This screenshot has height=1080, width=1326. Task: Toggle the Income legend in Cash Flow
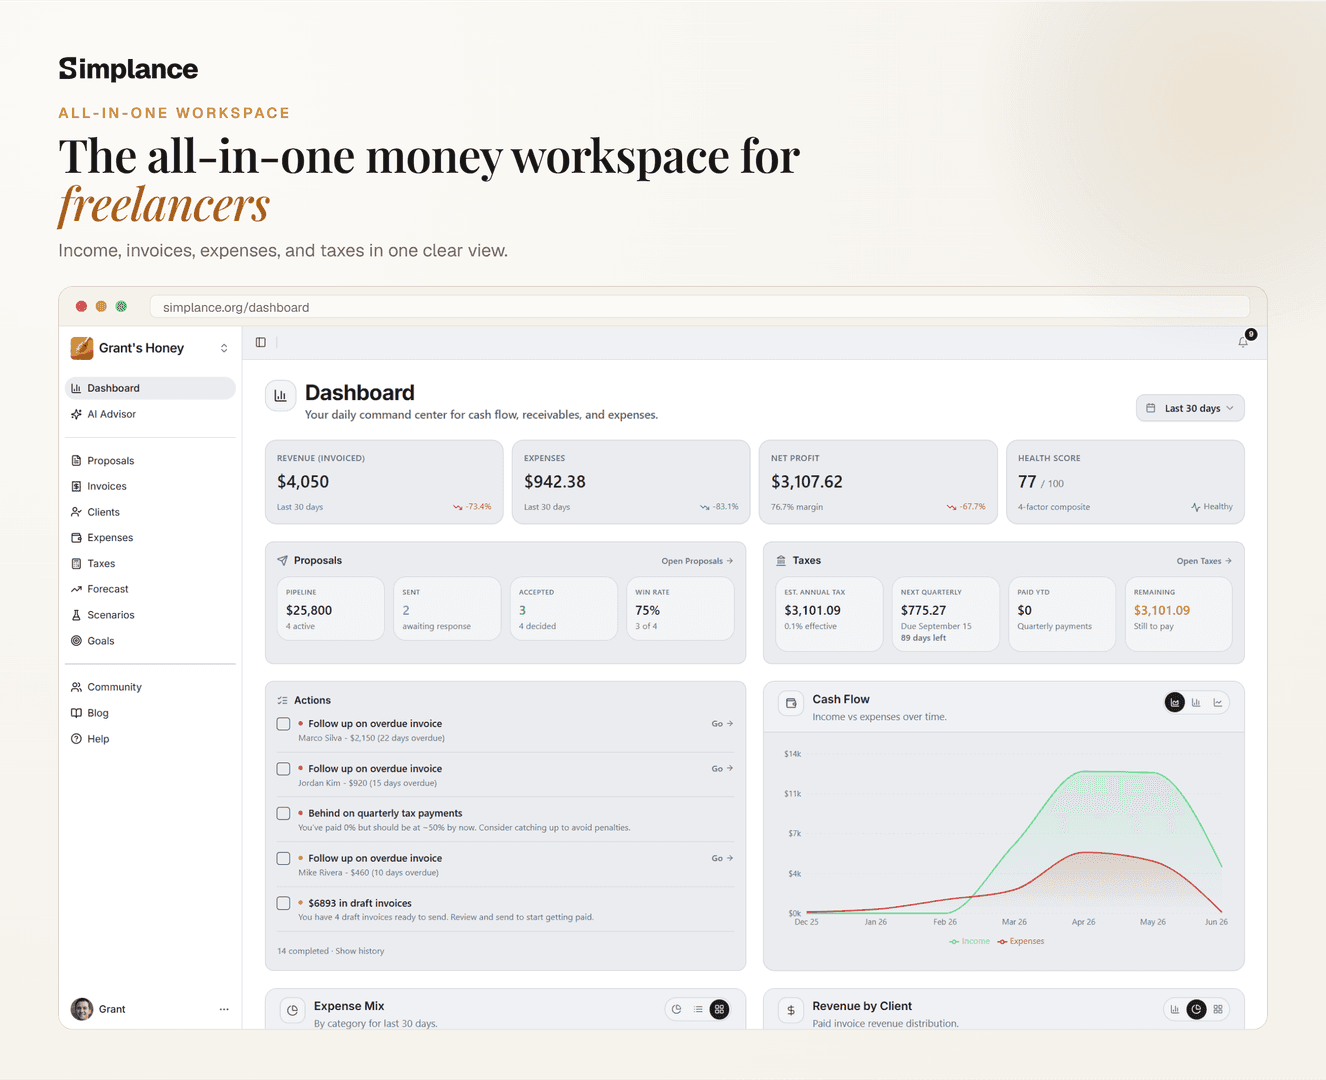(969, 941)
